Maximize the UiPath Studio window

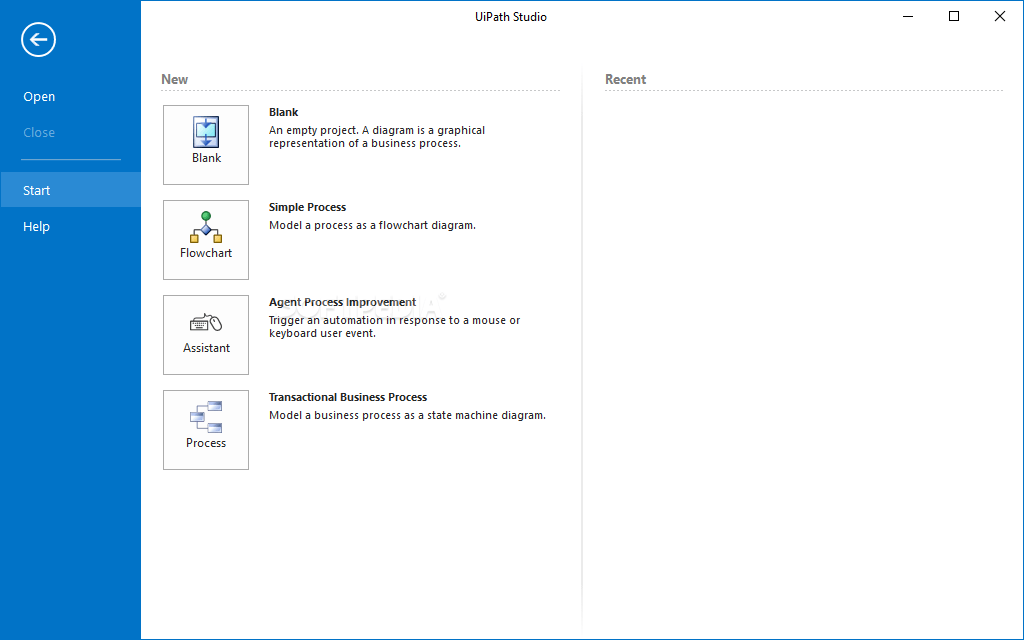[x=953, y=16]
